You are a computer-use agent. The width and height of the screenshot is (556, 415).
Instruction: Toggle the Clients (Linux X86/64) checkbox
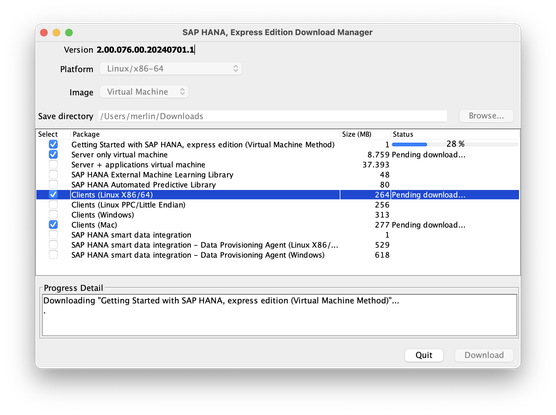click(x=53, y=194)
